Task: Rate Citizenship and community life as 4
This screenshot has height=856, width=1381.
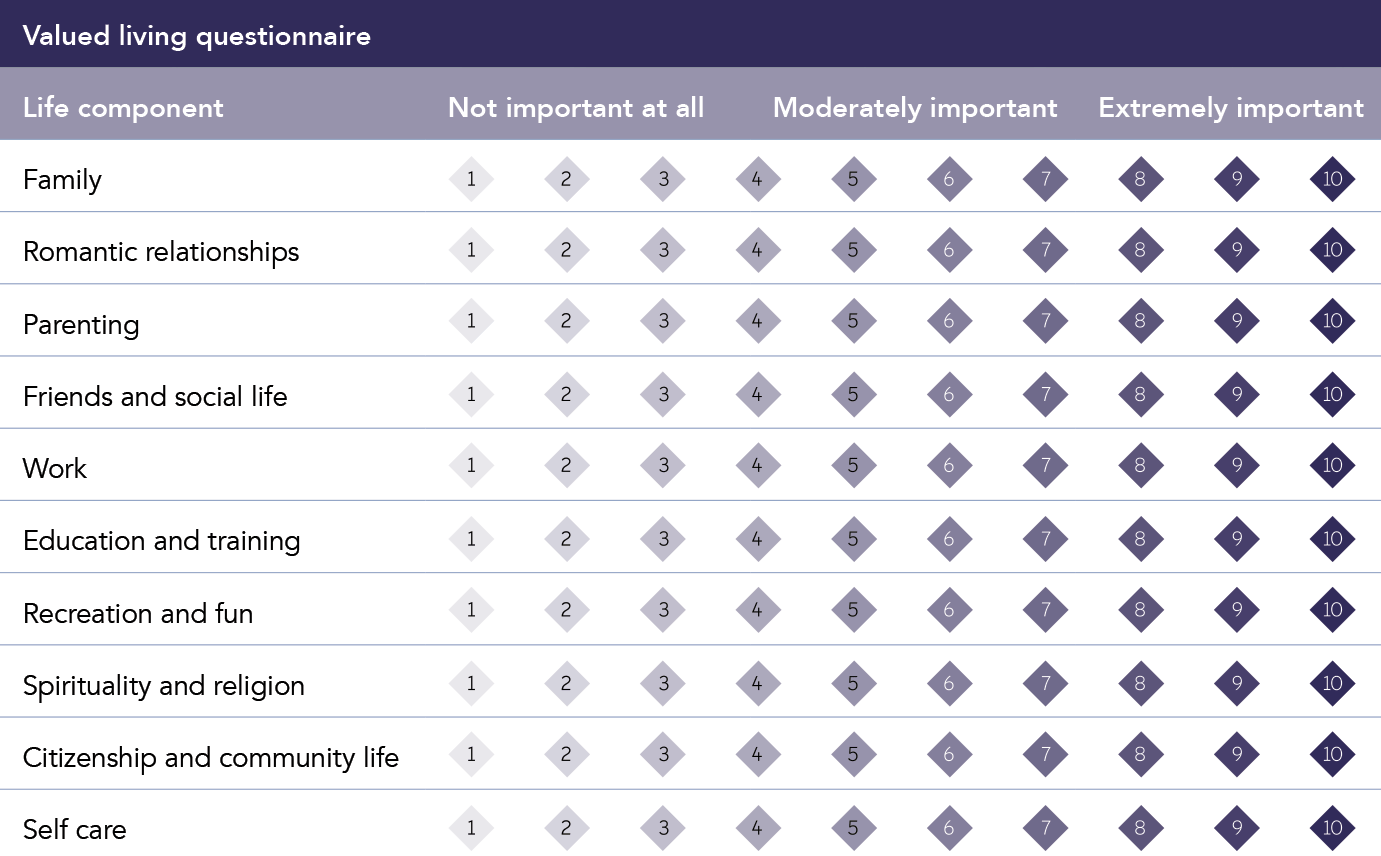Action: tap(757, 755)
